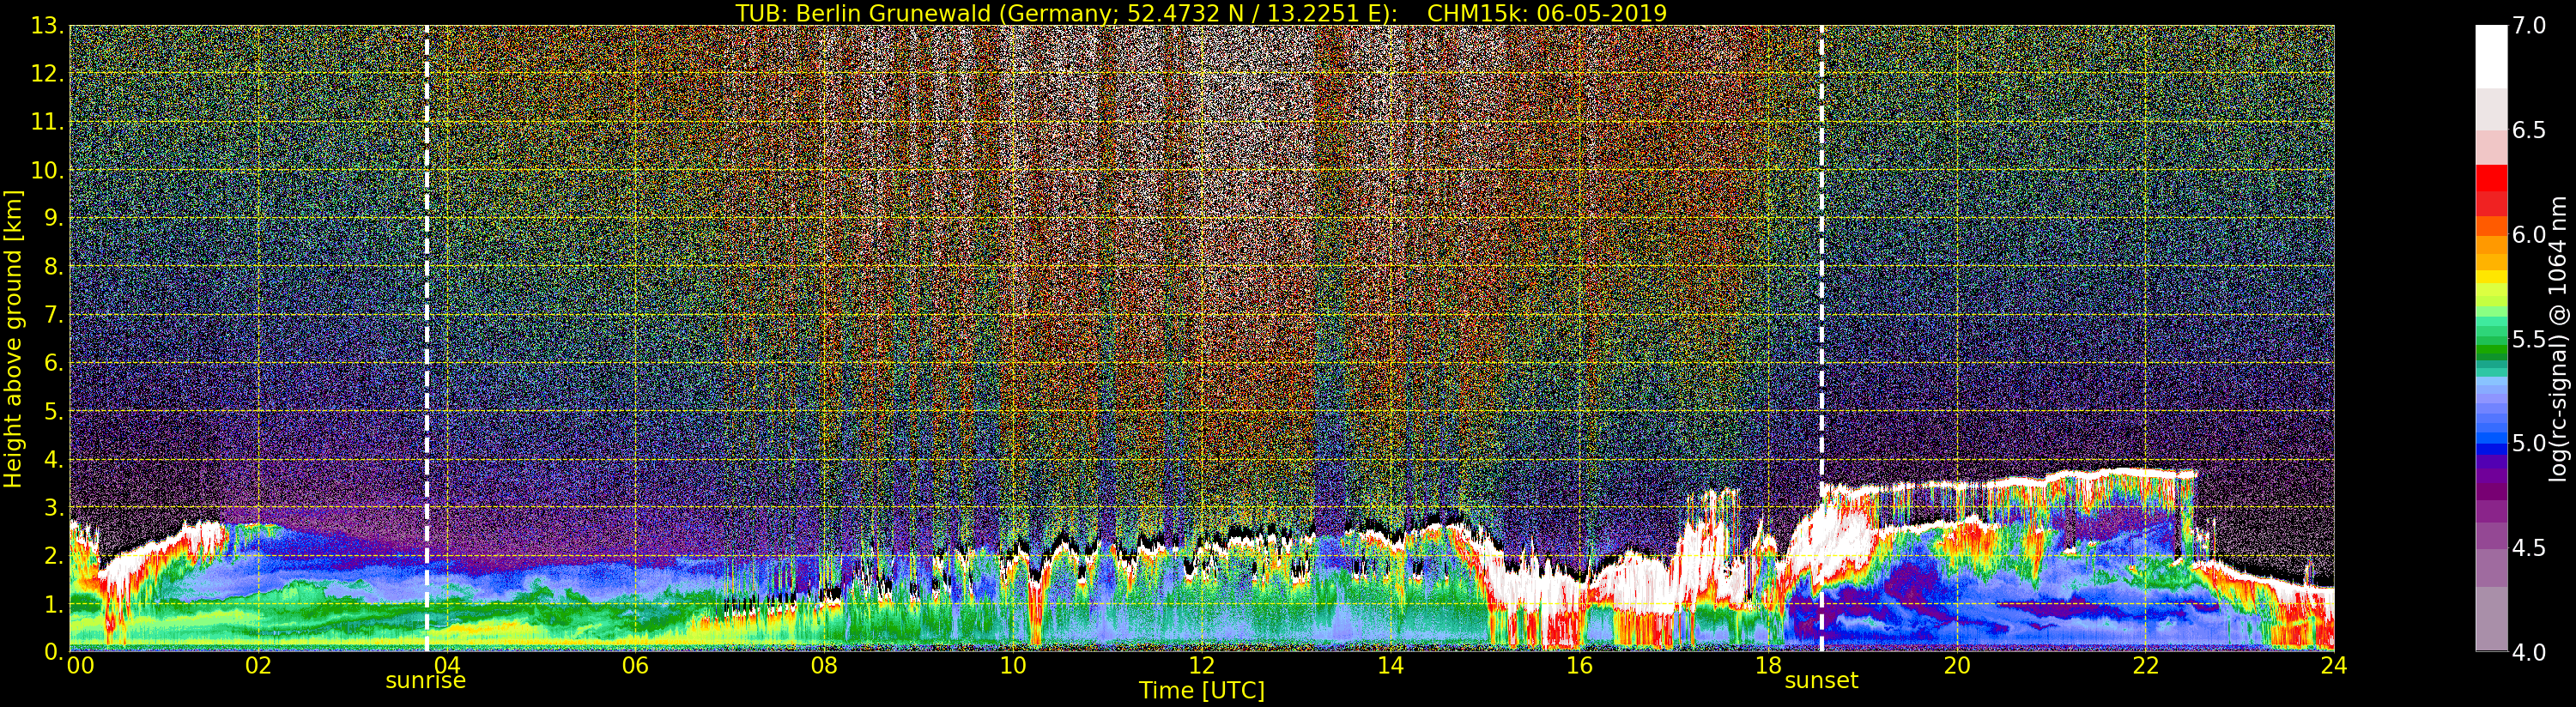Click the white dashed sunrise marker line
The width and height of the screenshot is (2576, 707).
(427, 300)
